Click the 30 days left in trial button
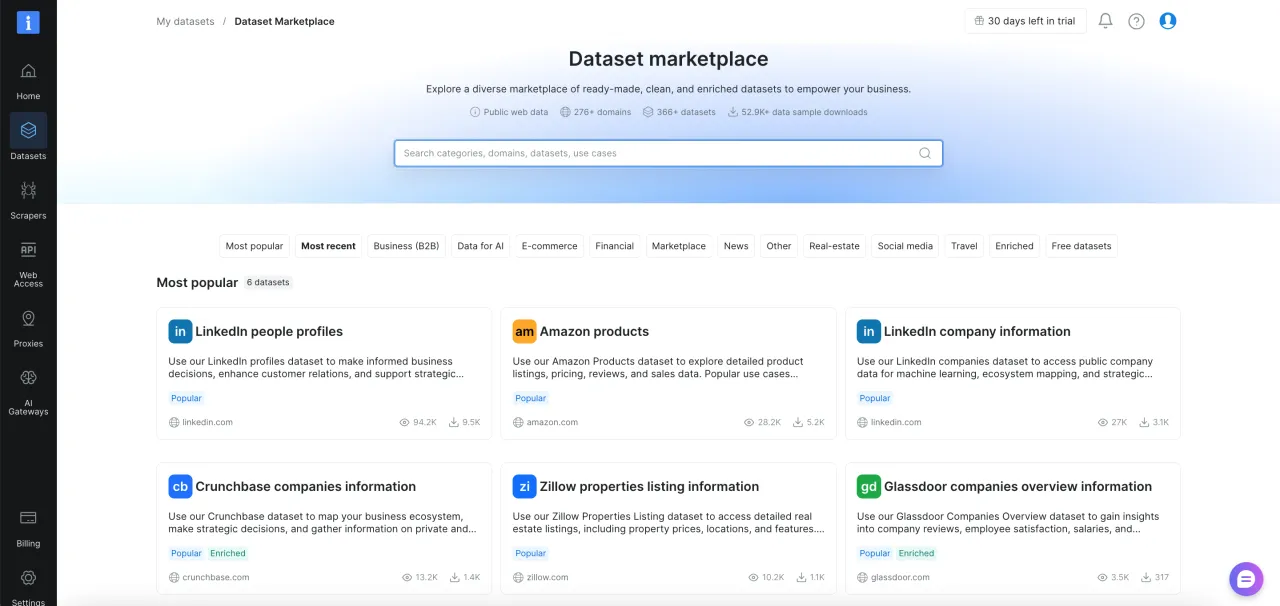The width and height of the screenshot is (1280, 606). pos(1025,21)
